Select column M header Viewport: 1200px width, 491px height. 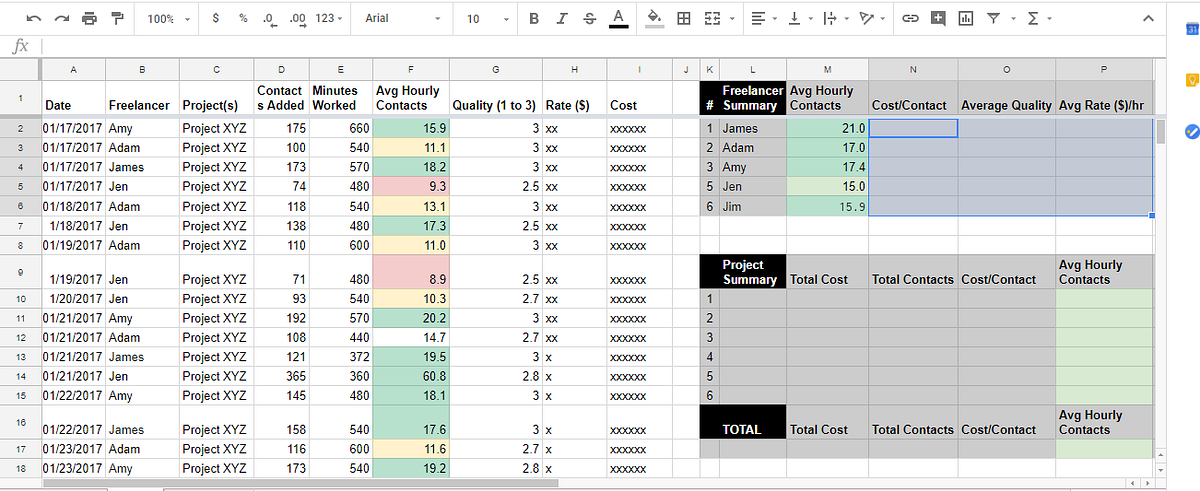pyautogui.click(x=827, y=69)
